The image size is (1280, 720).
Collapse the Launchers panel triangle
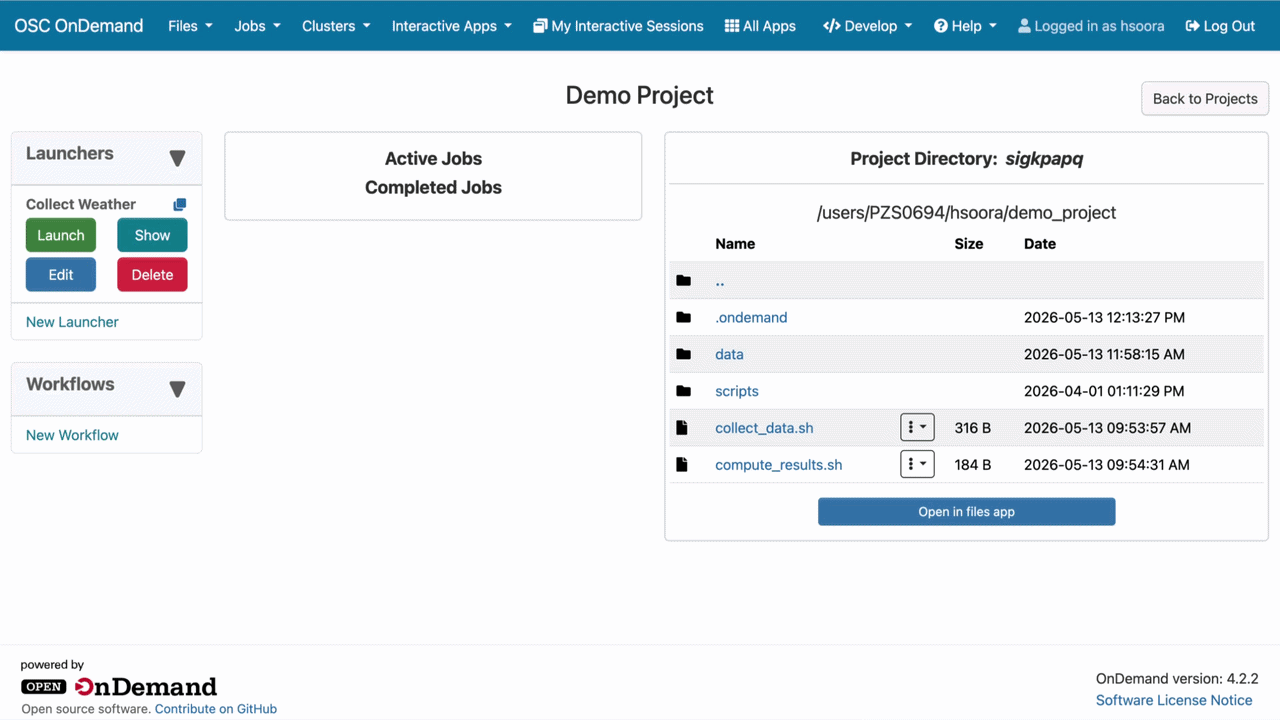pyautogui.click(x=177, y=158)
